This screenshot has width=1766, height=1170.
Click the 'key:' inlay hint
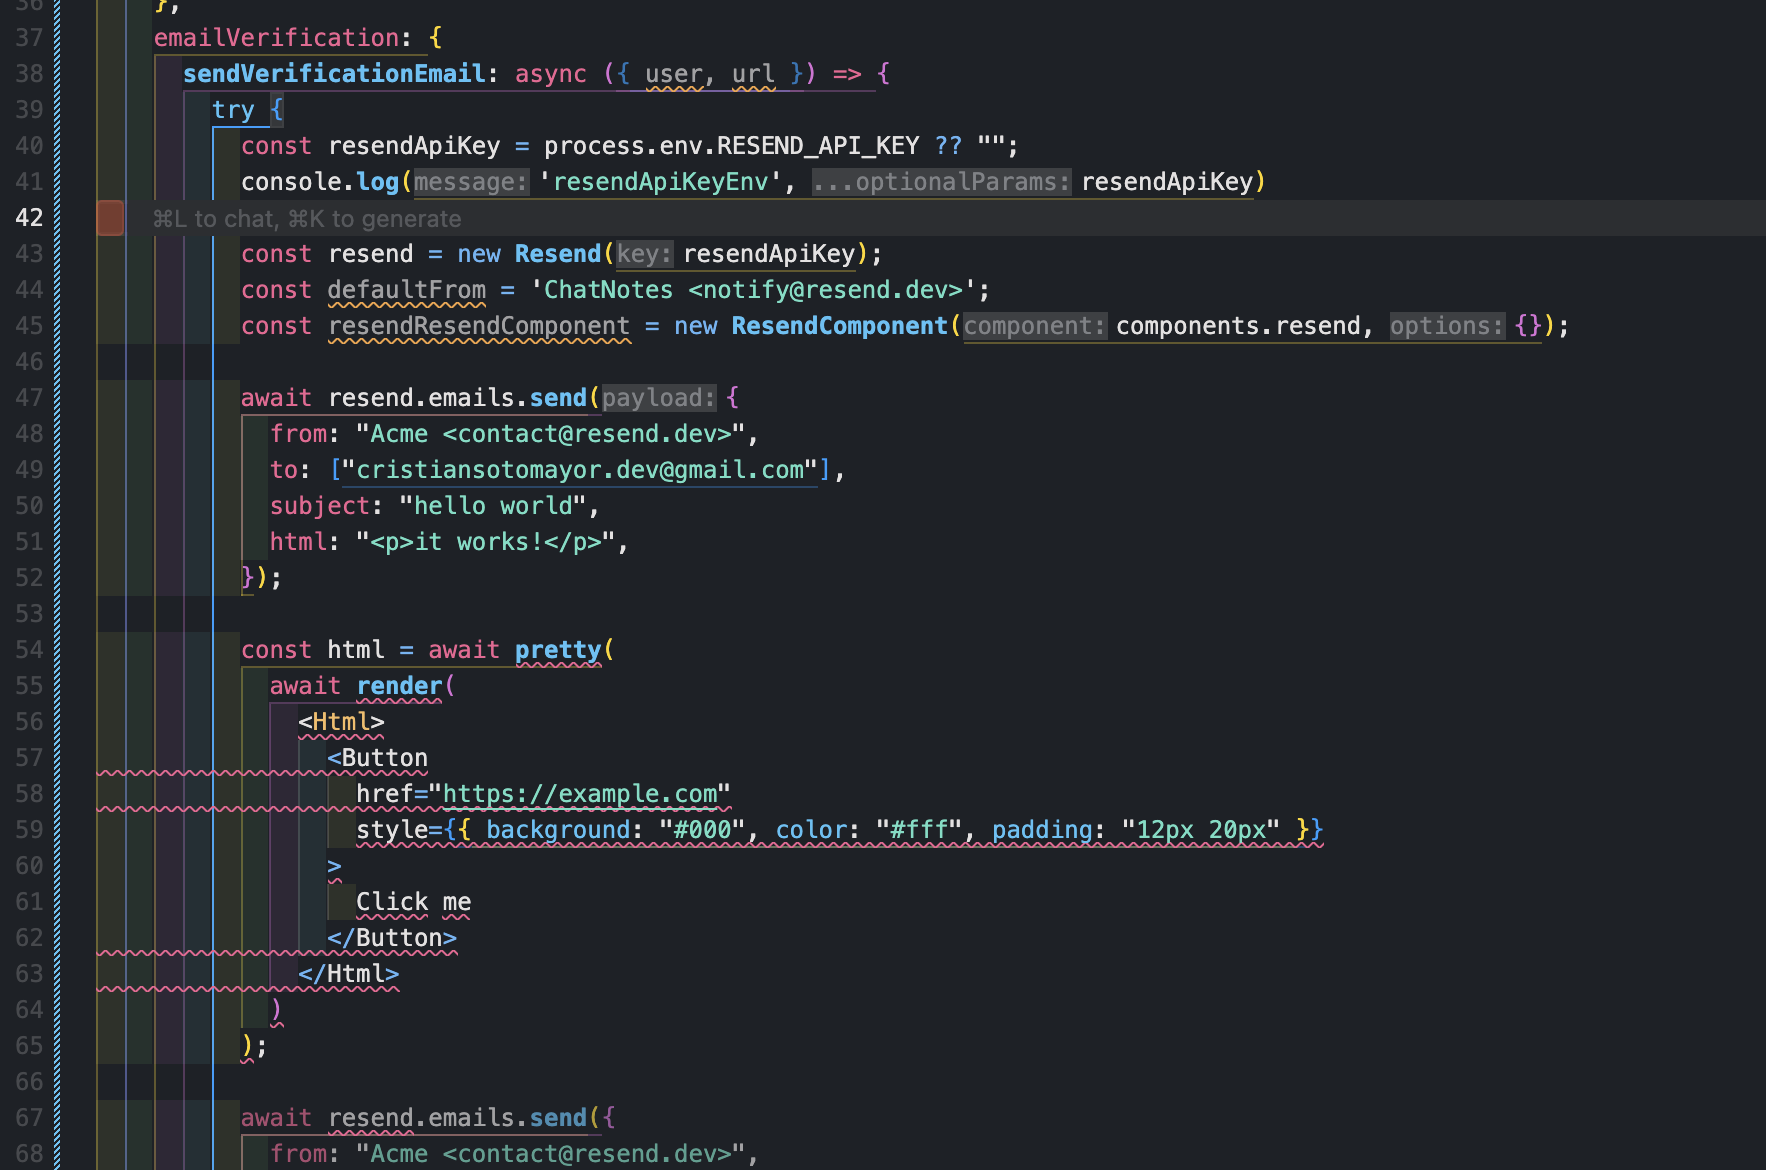tap(644, 254)
